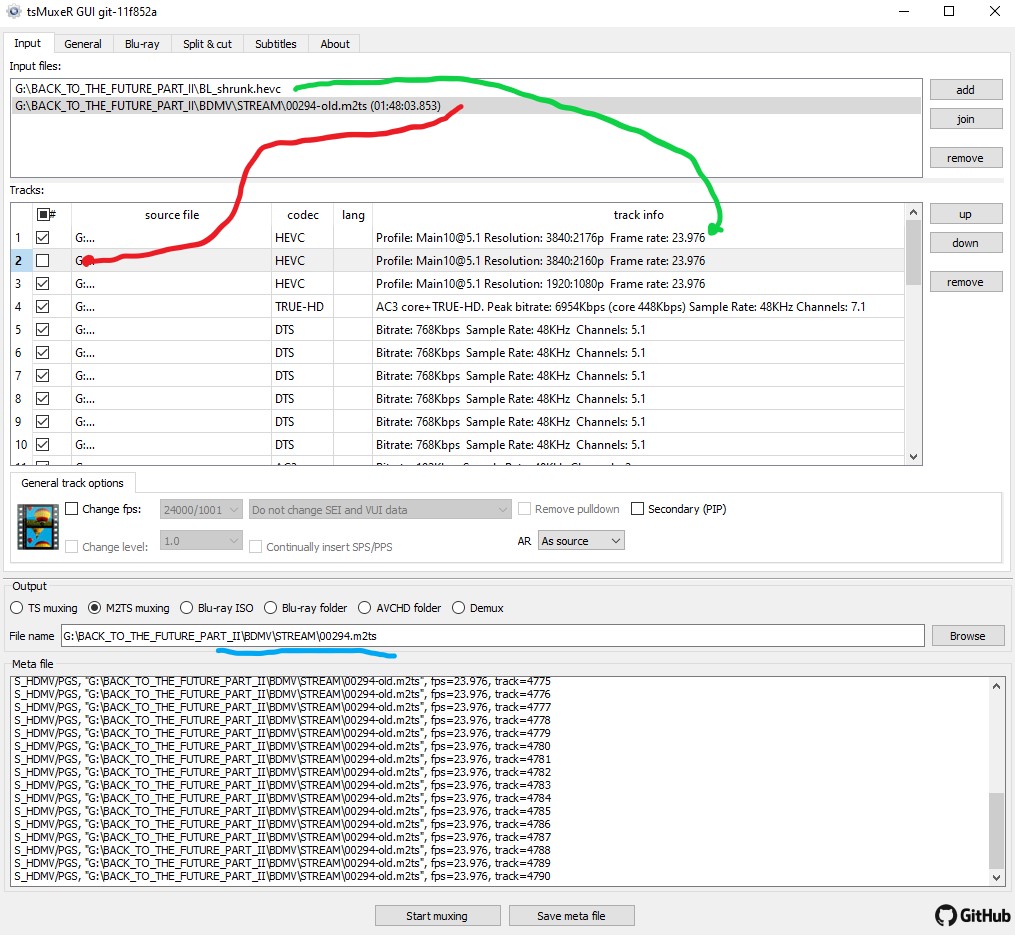Select BL_shrunk.hevc in input files
The image size is (1015, 935).
[466, 89]
